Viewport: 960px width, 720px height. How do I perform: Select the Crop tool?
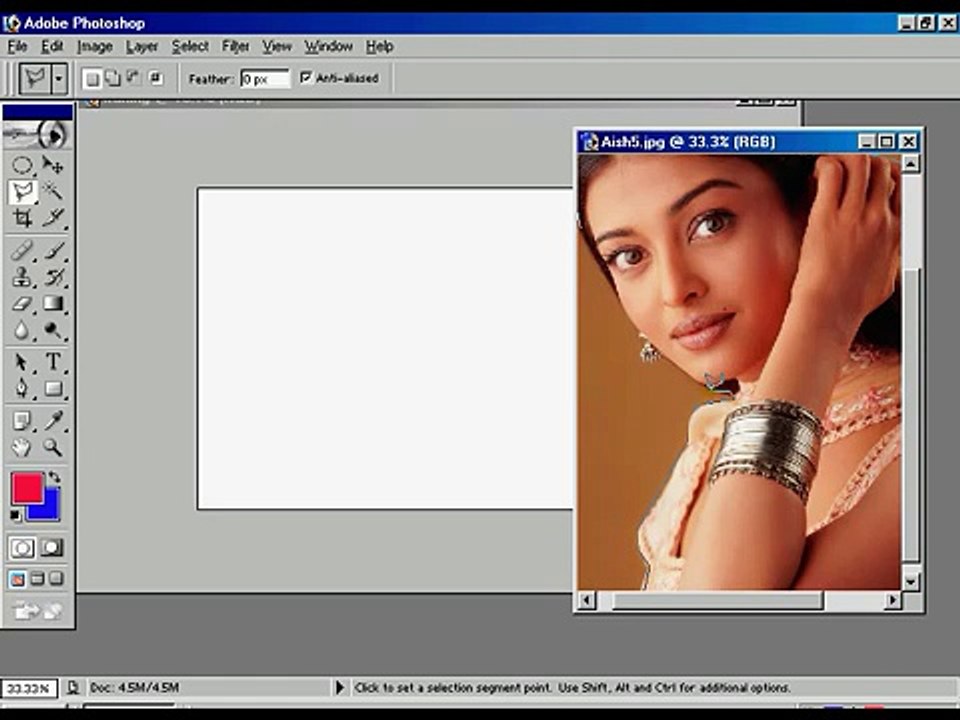22,218
